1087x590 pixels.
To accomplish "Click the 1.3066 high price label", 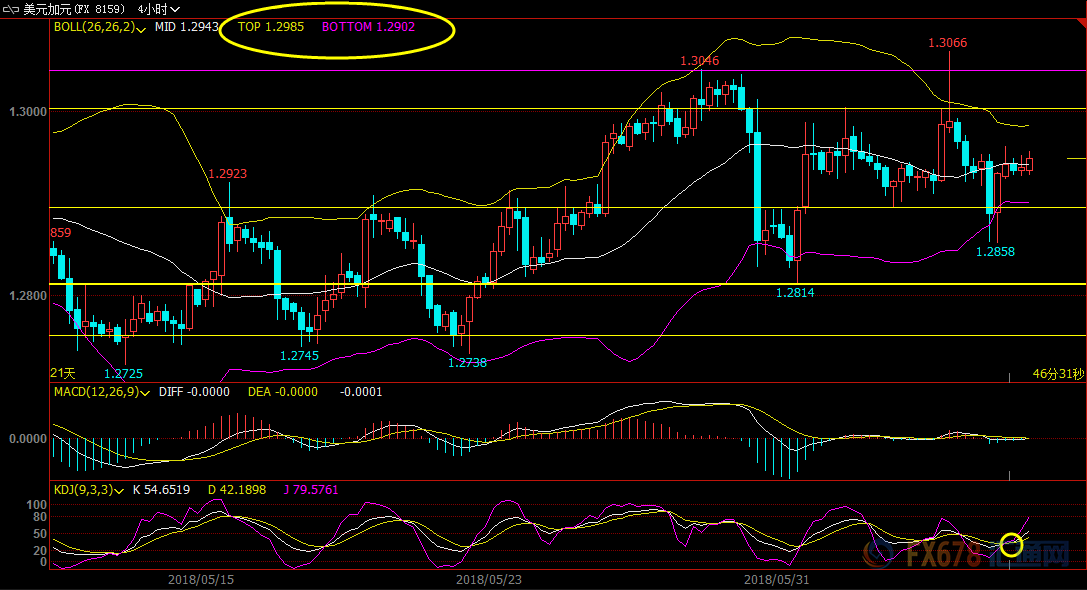I will point(947,43).
